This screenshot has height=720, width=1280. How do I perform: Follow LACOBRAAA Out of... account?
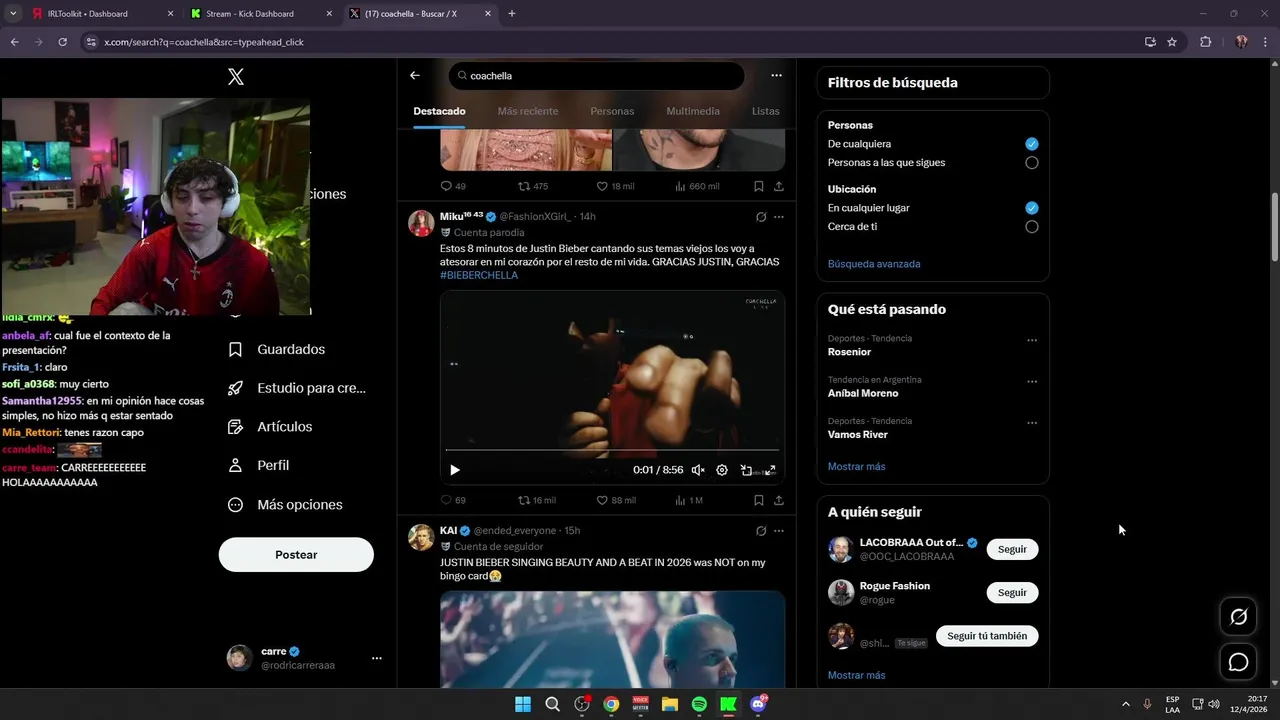pos(1012,550)
